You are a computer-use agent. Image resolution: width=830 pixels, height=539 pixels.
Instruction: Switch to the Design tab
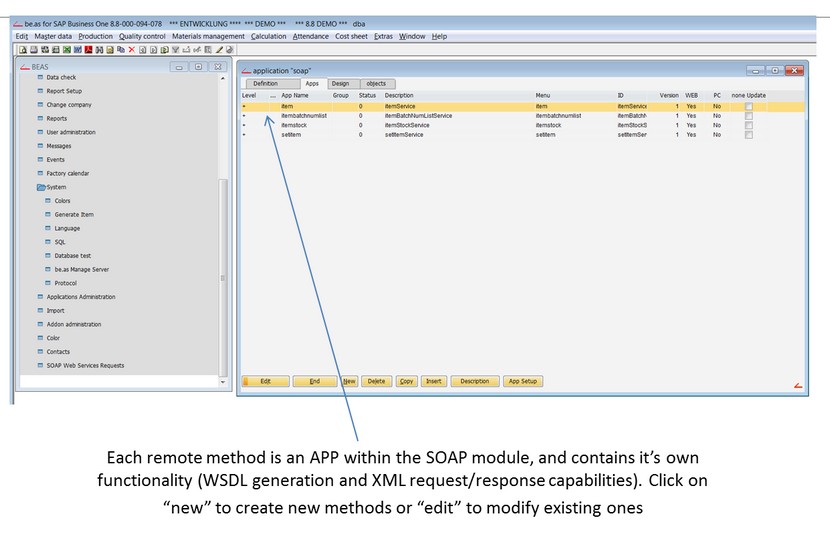340,84
